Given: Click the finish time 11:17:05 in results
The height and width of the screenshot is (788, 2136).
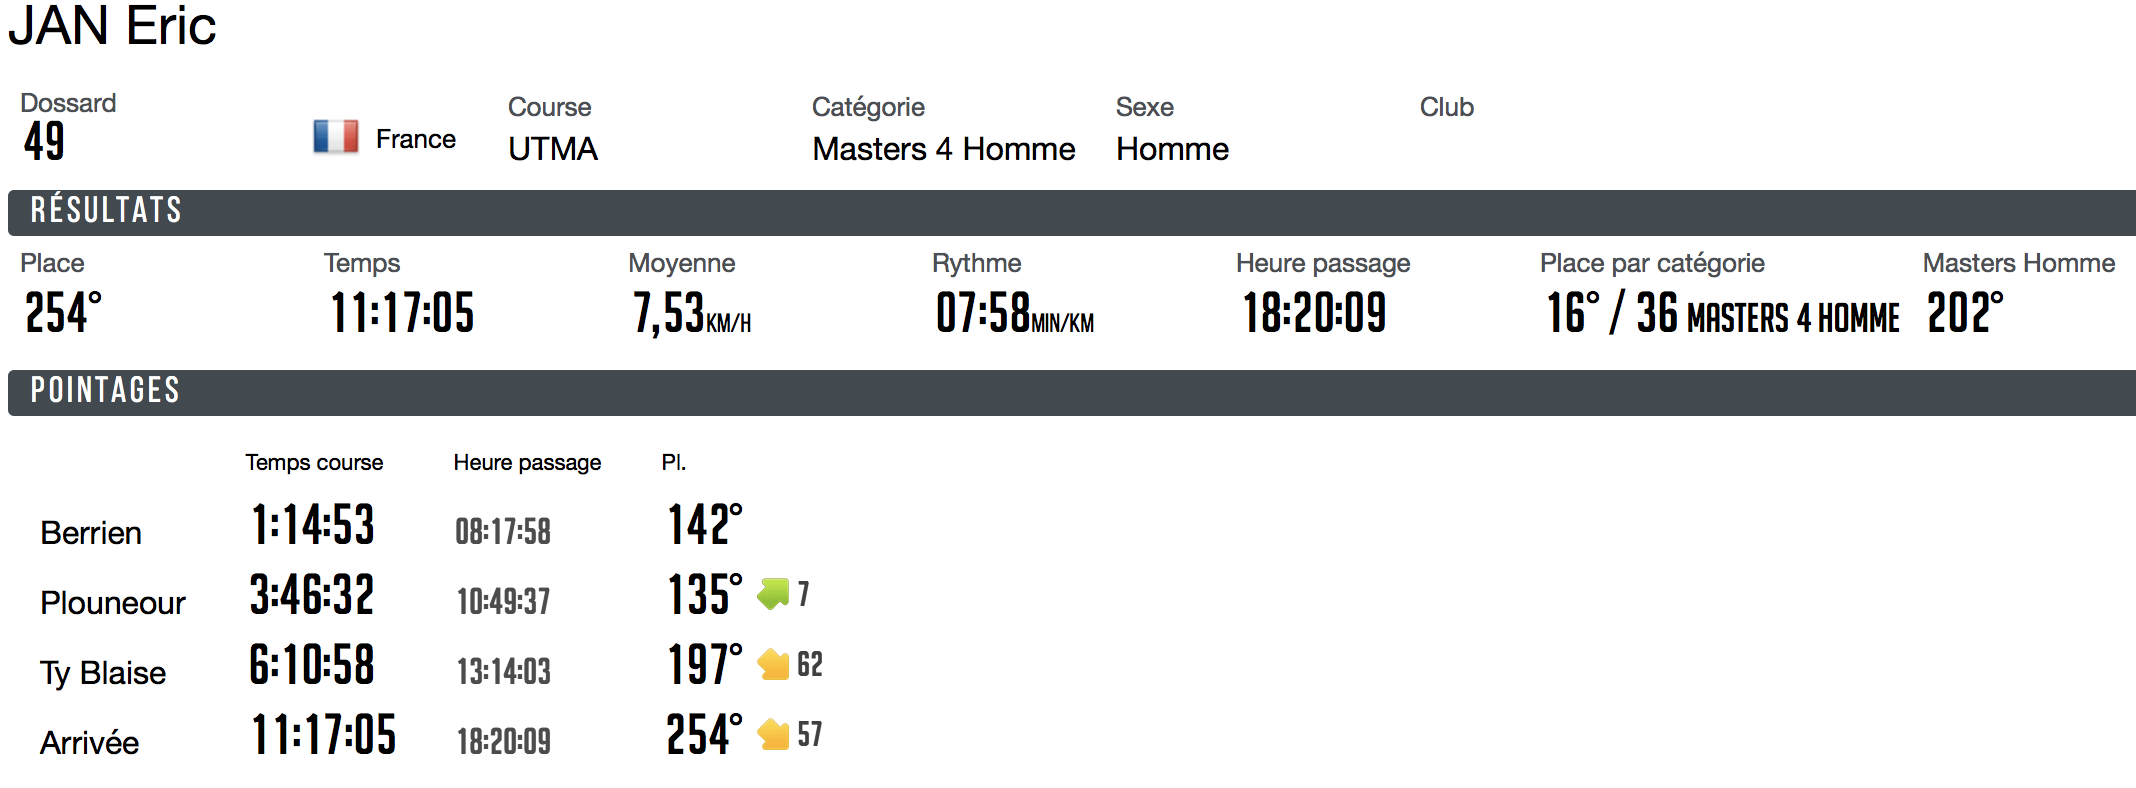Looking at the screenshot, I should [402, 312].
